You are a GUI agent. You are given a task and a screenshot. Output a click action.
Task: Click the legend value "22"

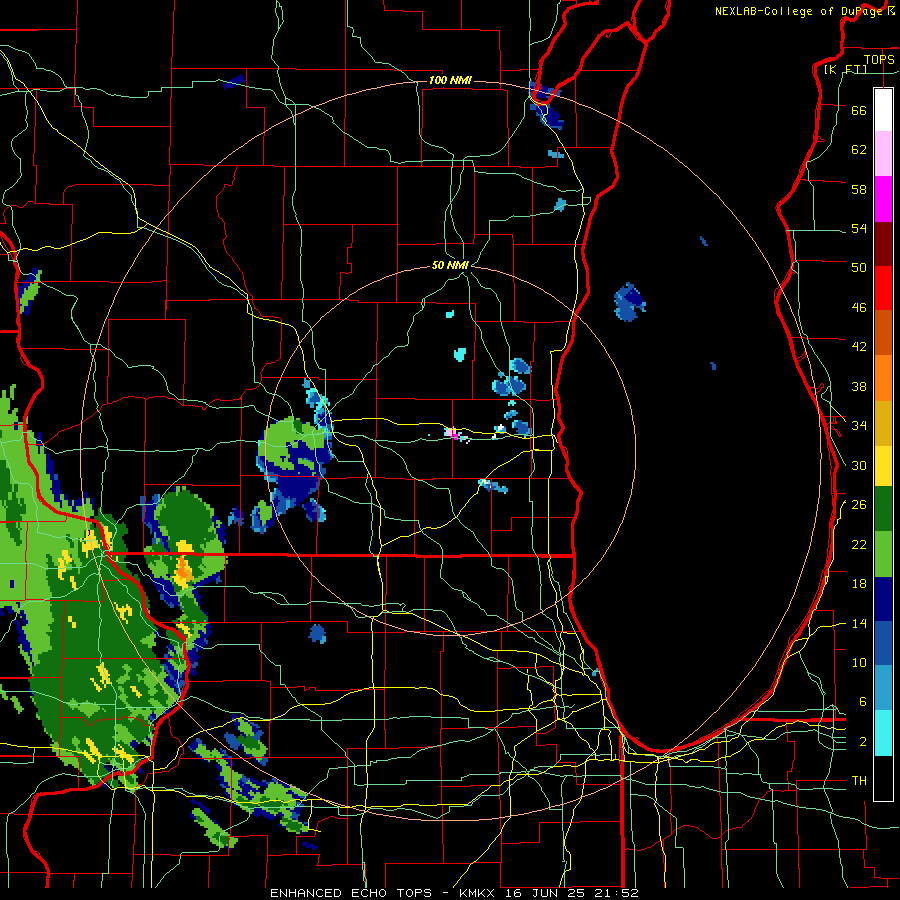click(859, 545)
